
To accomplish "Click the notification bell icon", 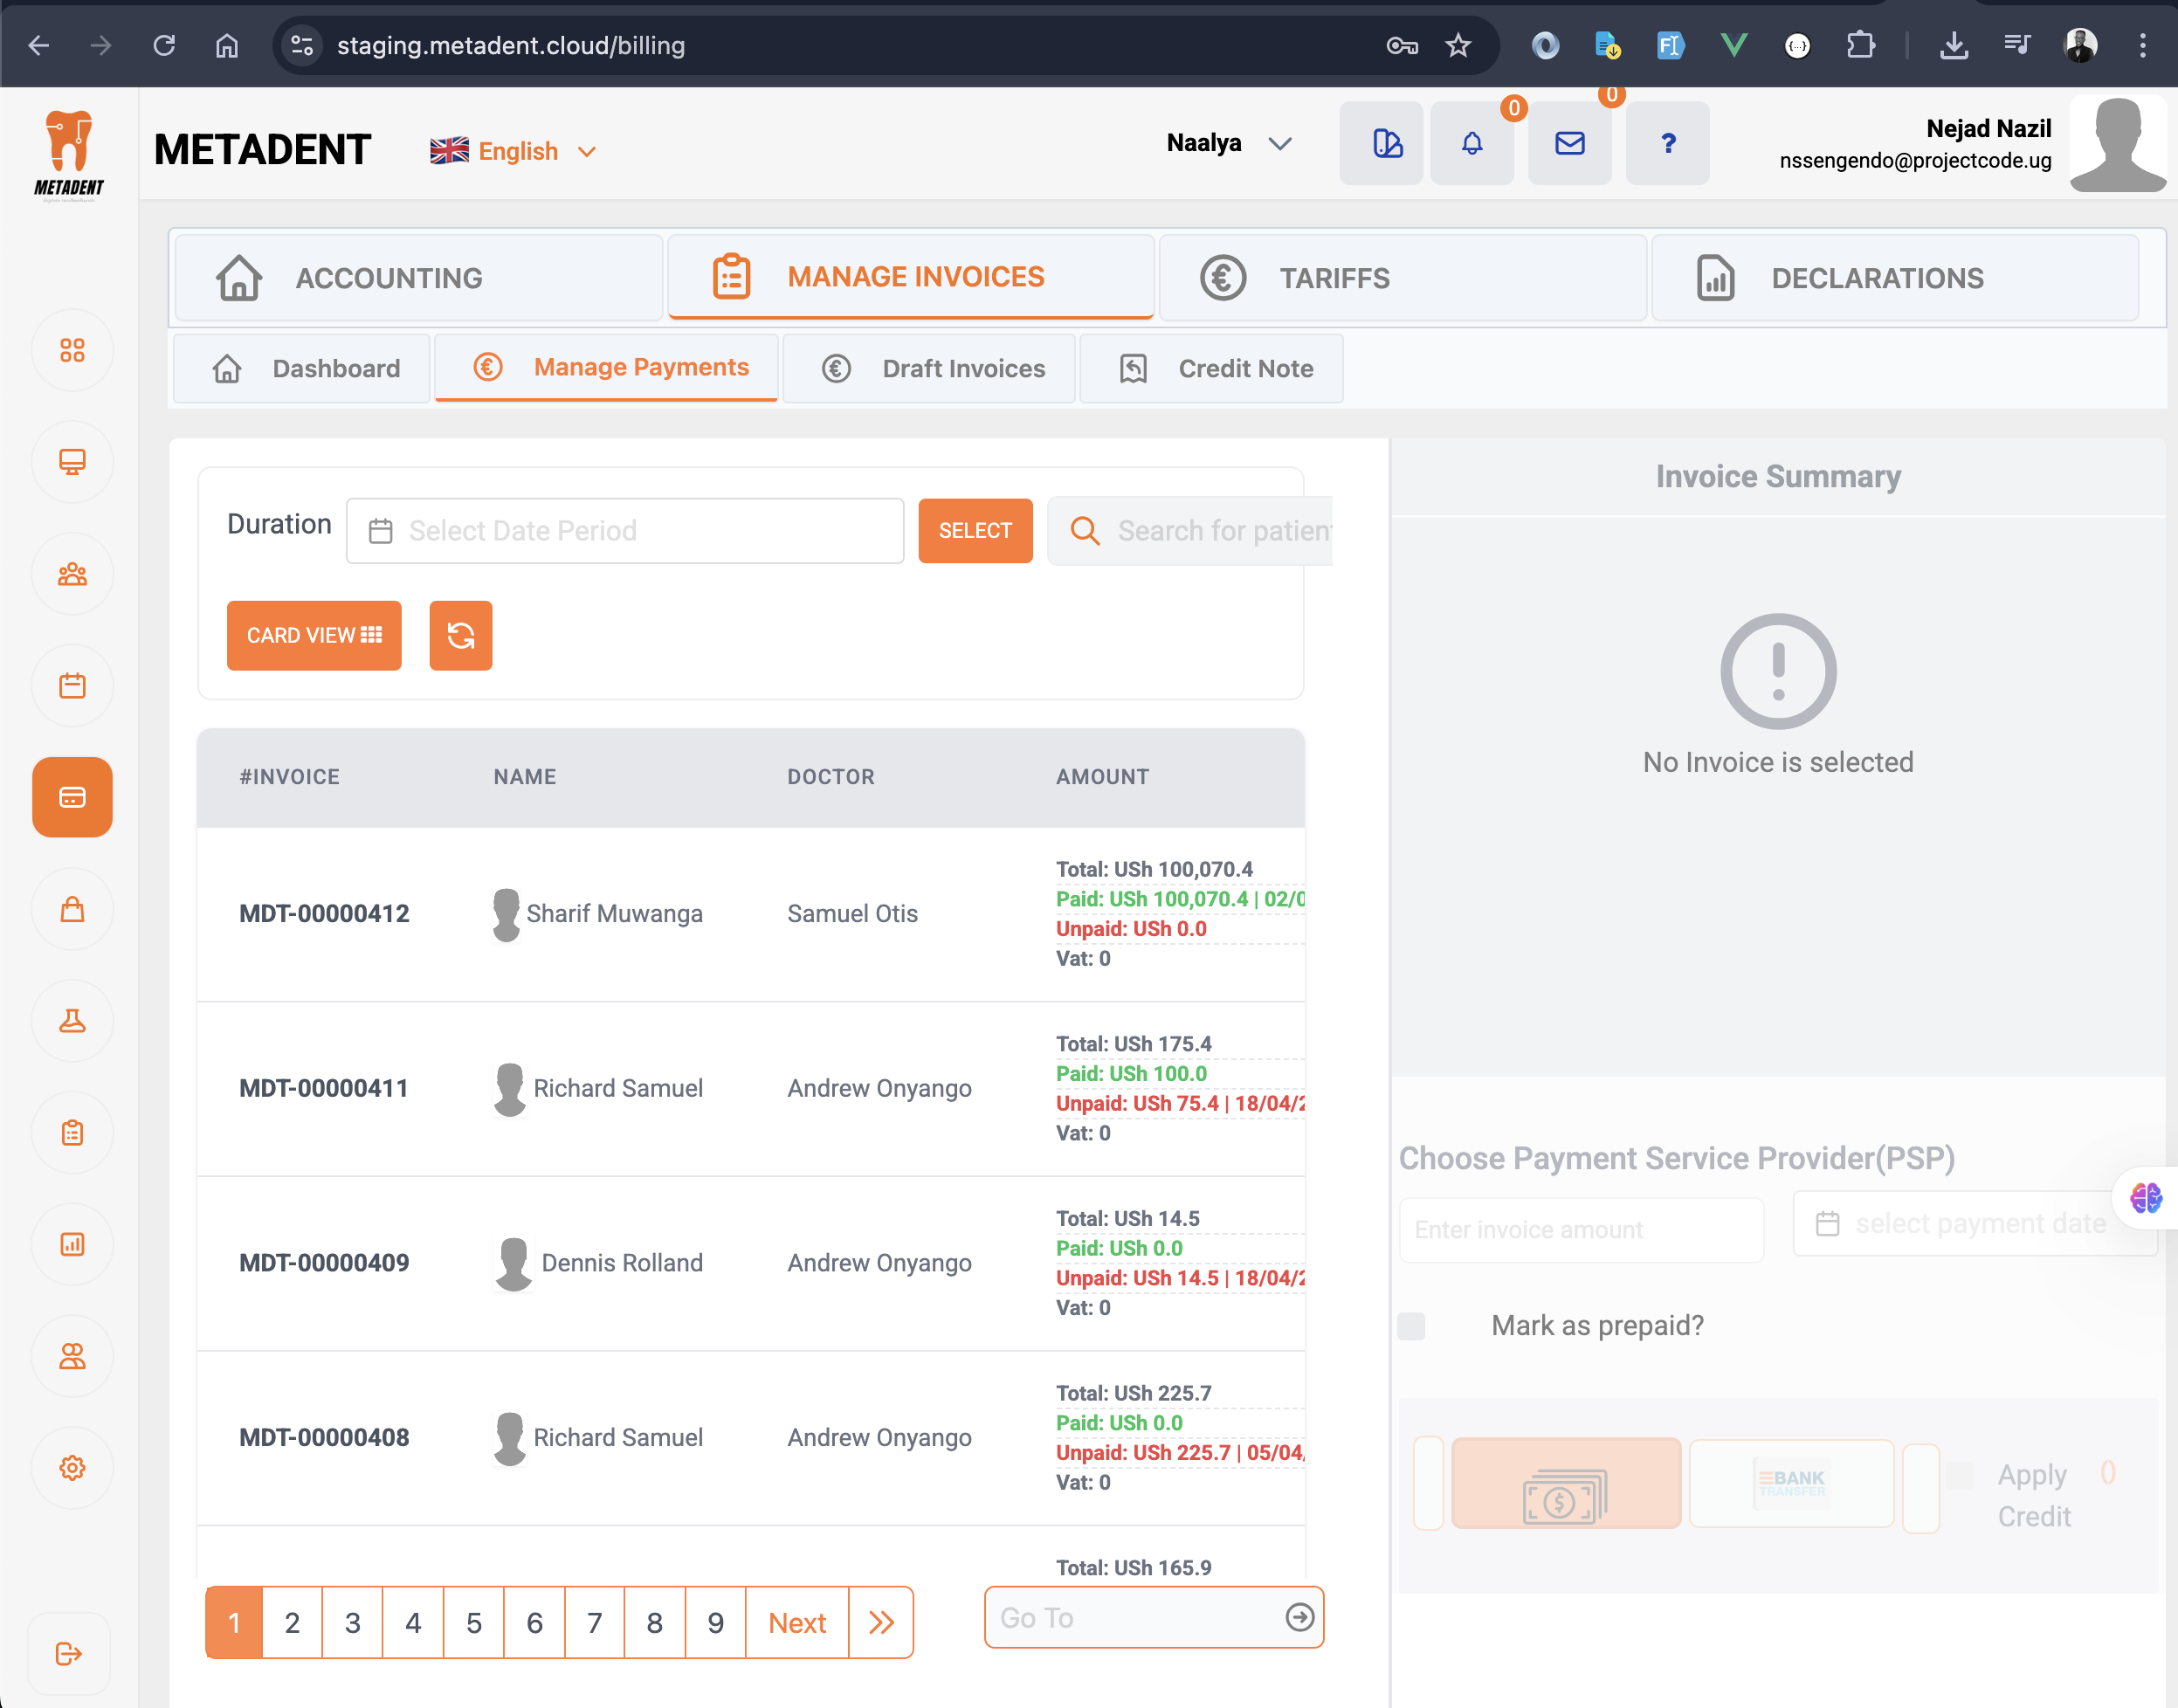I will (x=1471, y=144).
